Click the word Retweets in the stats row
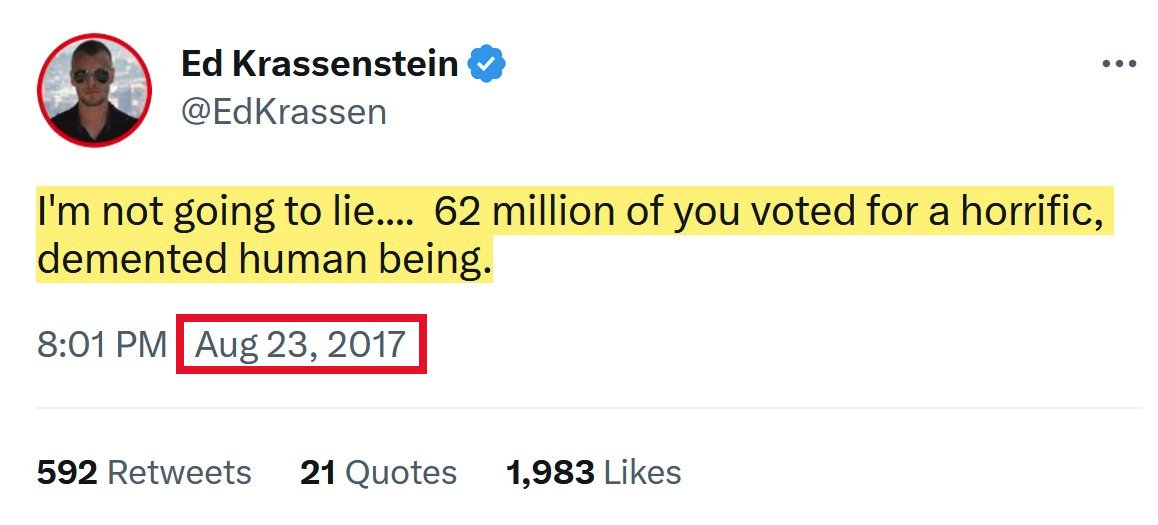This screenshot has width=1158, height=525. tap(179, 472)
